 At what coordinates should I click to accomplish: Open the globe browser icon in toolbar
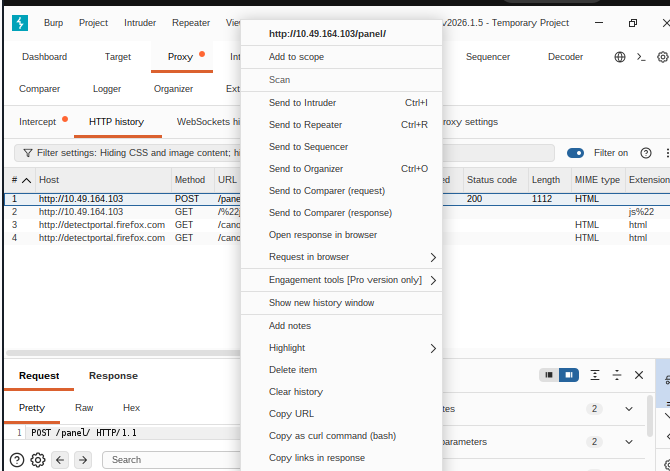point(620,57)
